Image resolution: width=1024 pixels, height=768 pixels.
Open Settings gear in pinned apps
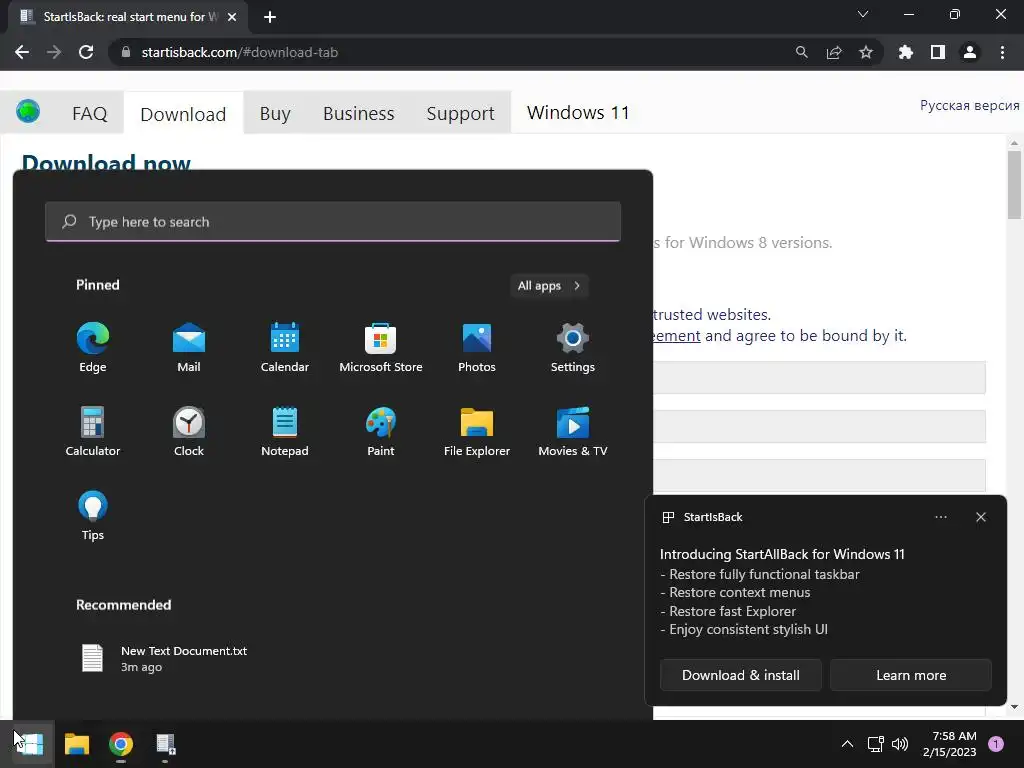point(573,347)
